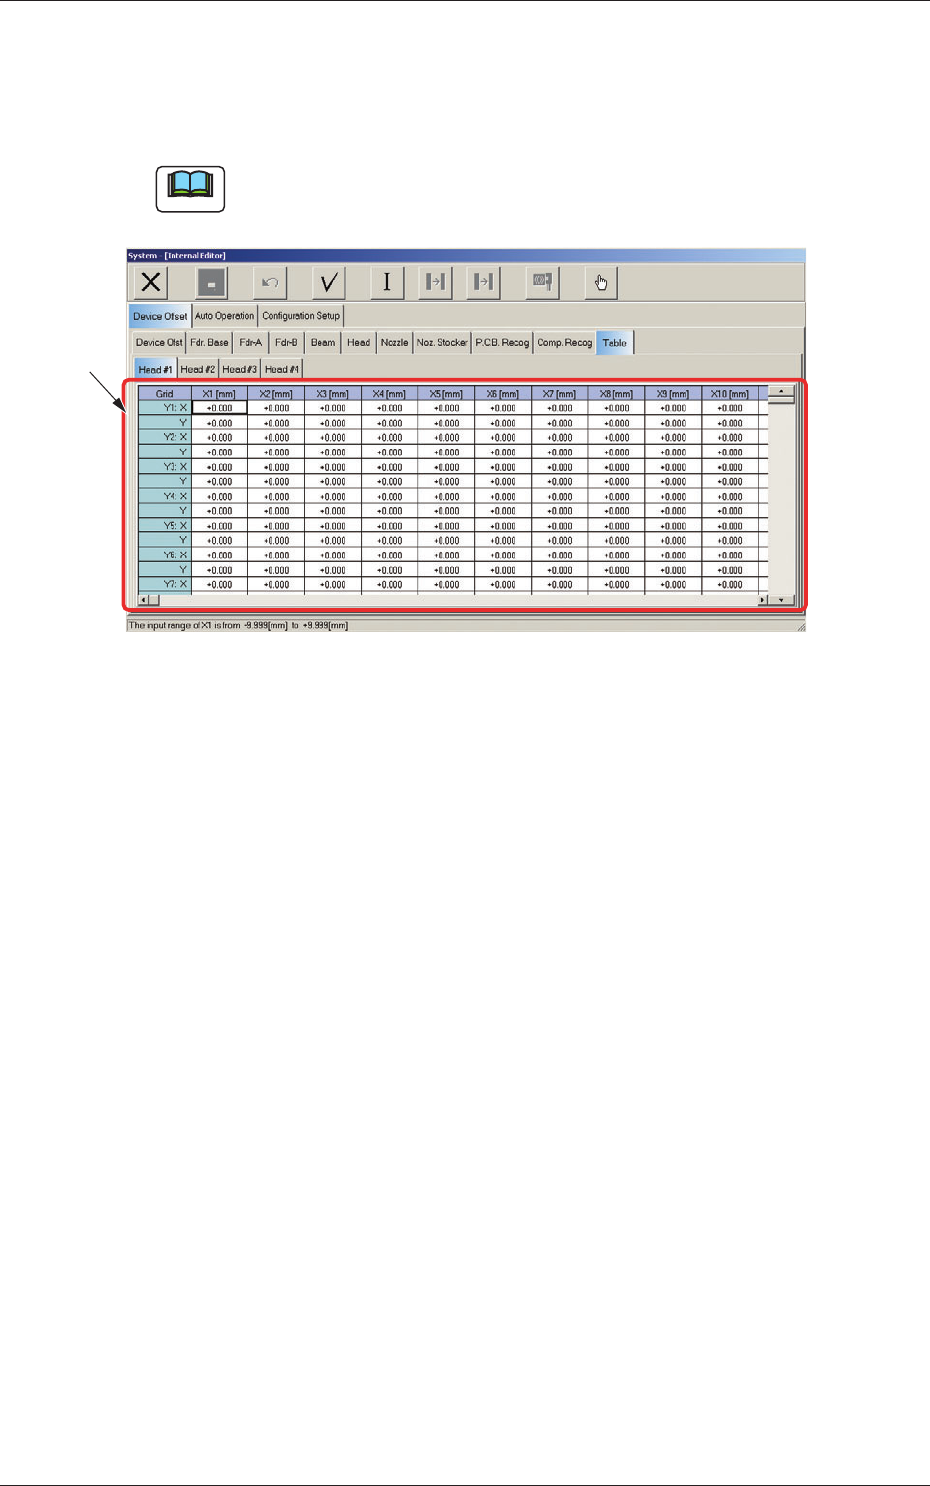Open the Fdr-A sub-tab
Image resolution: width=930 pixels, height=1486 pixels.
pos(251,343)
